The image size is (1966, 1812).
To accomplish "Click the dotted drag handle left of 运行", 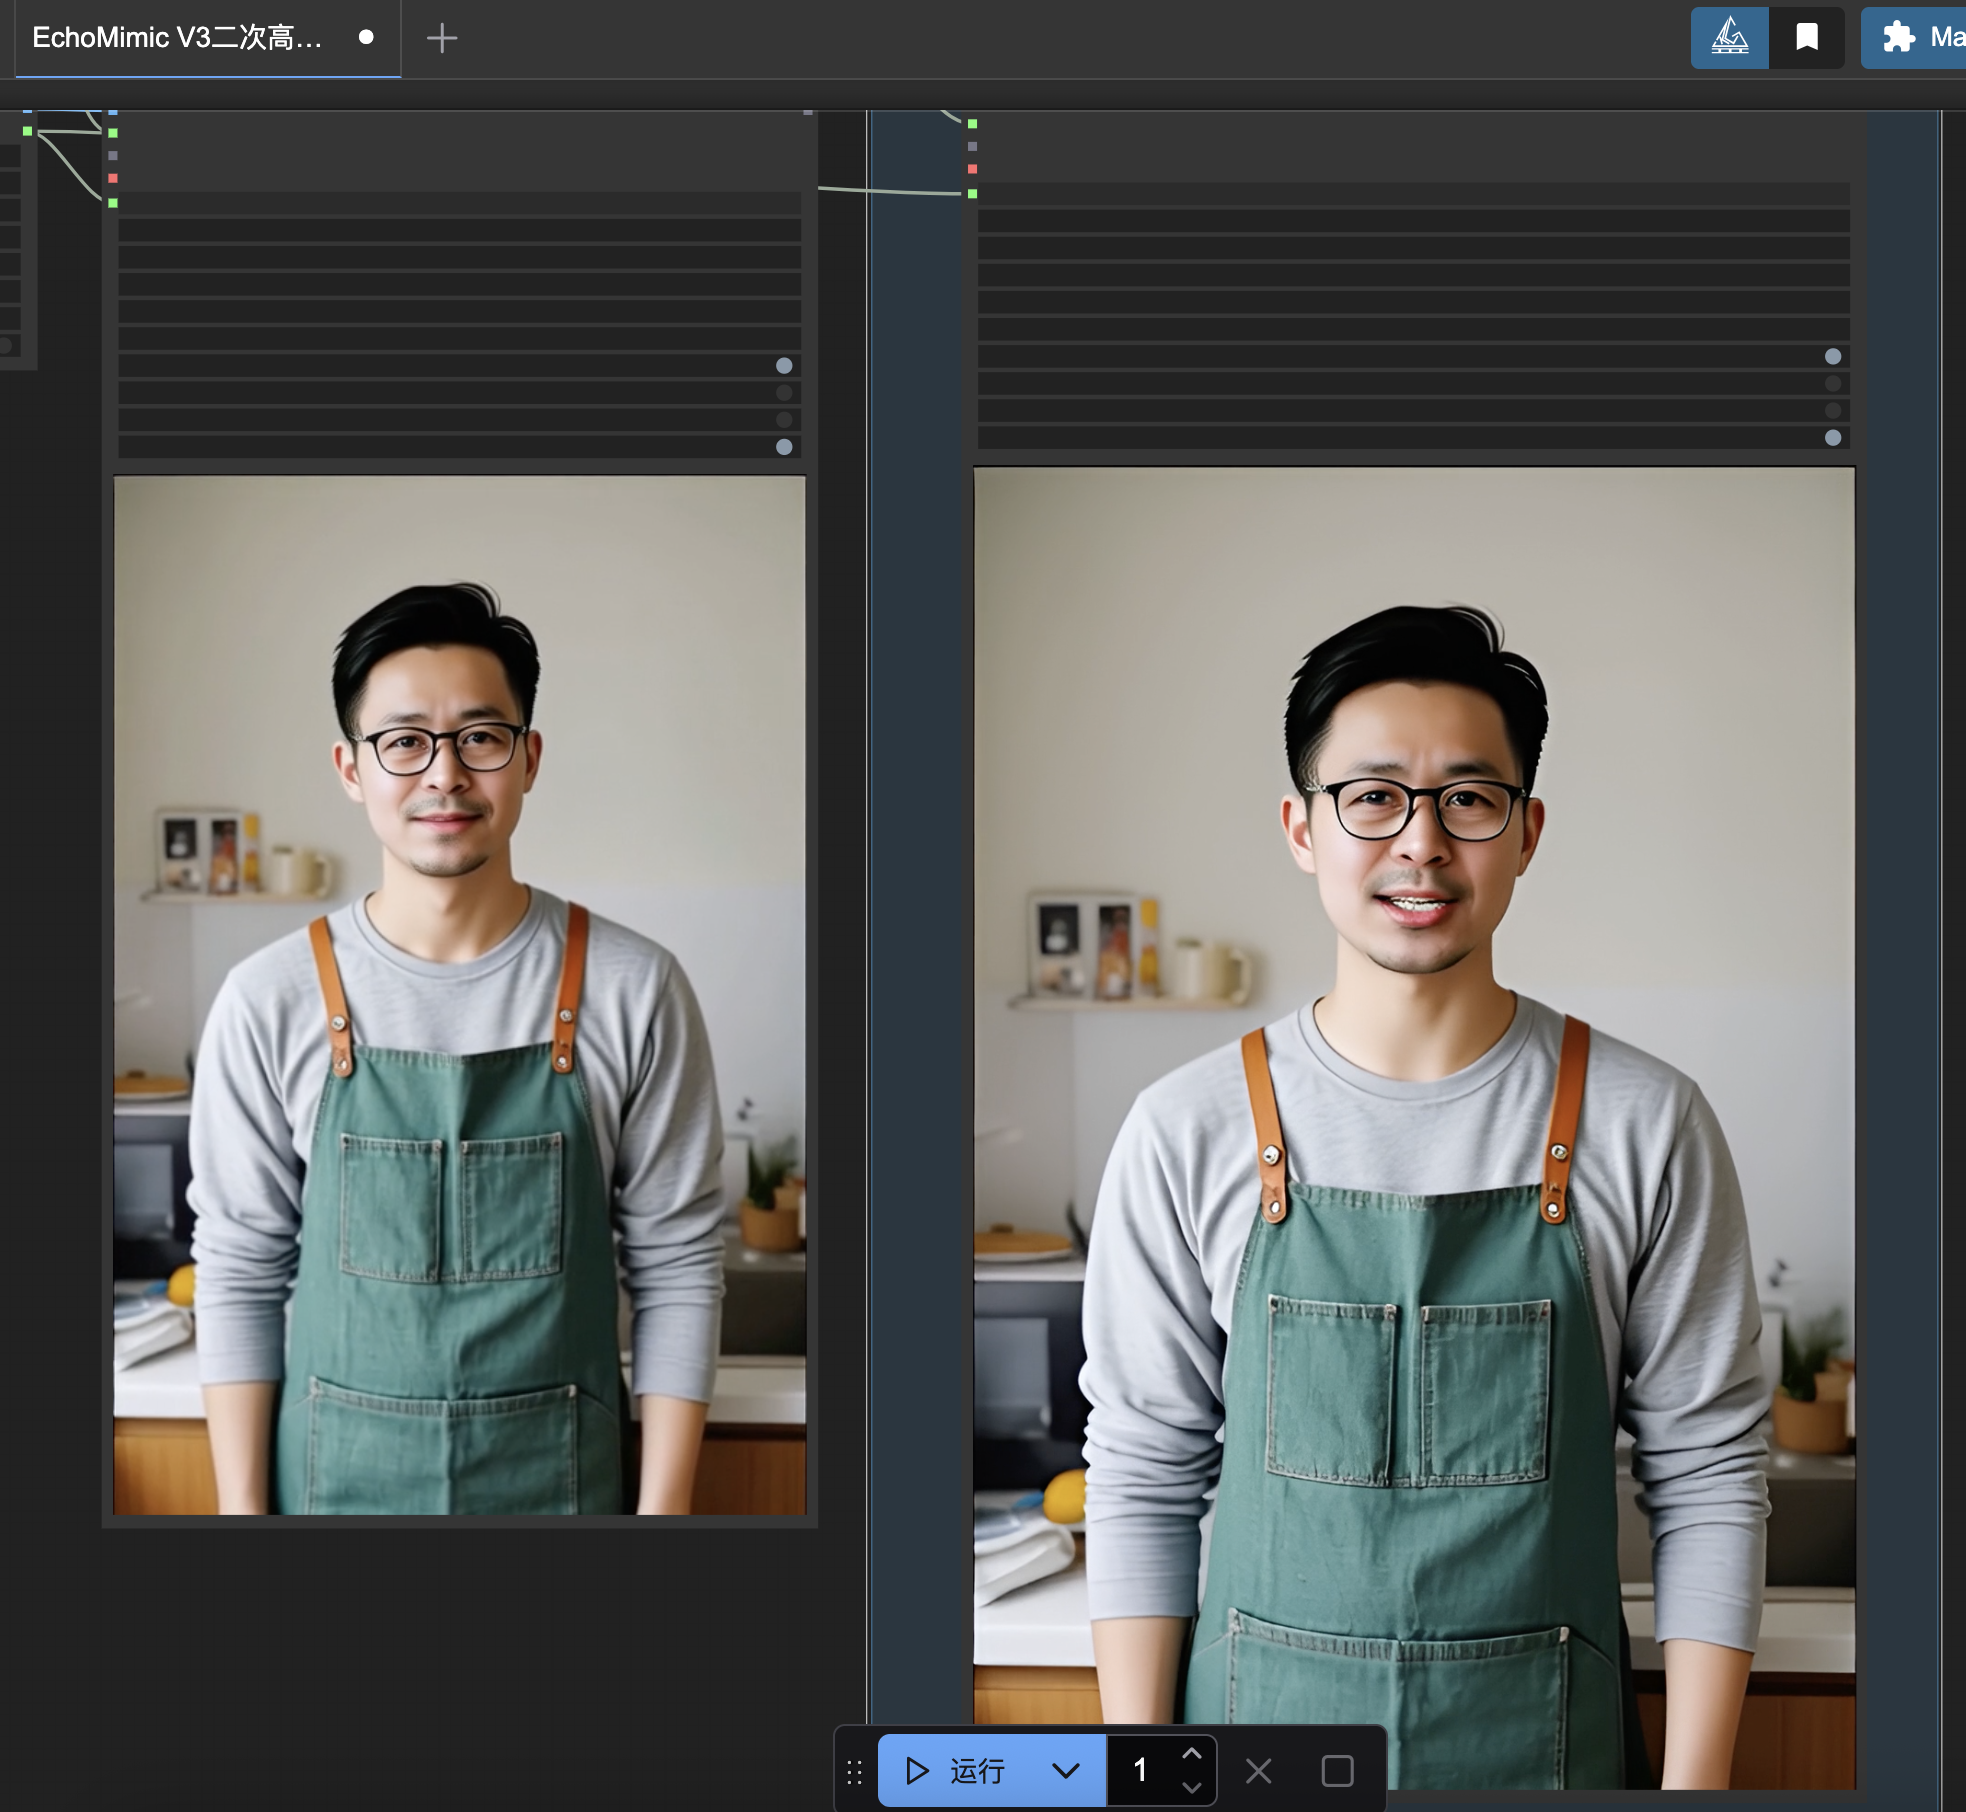I will tap(854, 1773).
